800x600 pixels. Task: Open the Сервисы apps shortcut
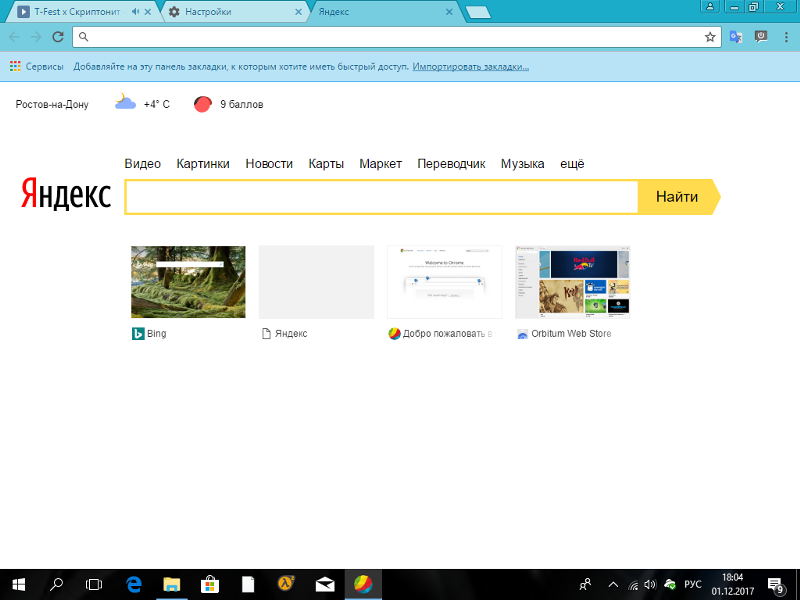36,66
